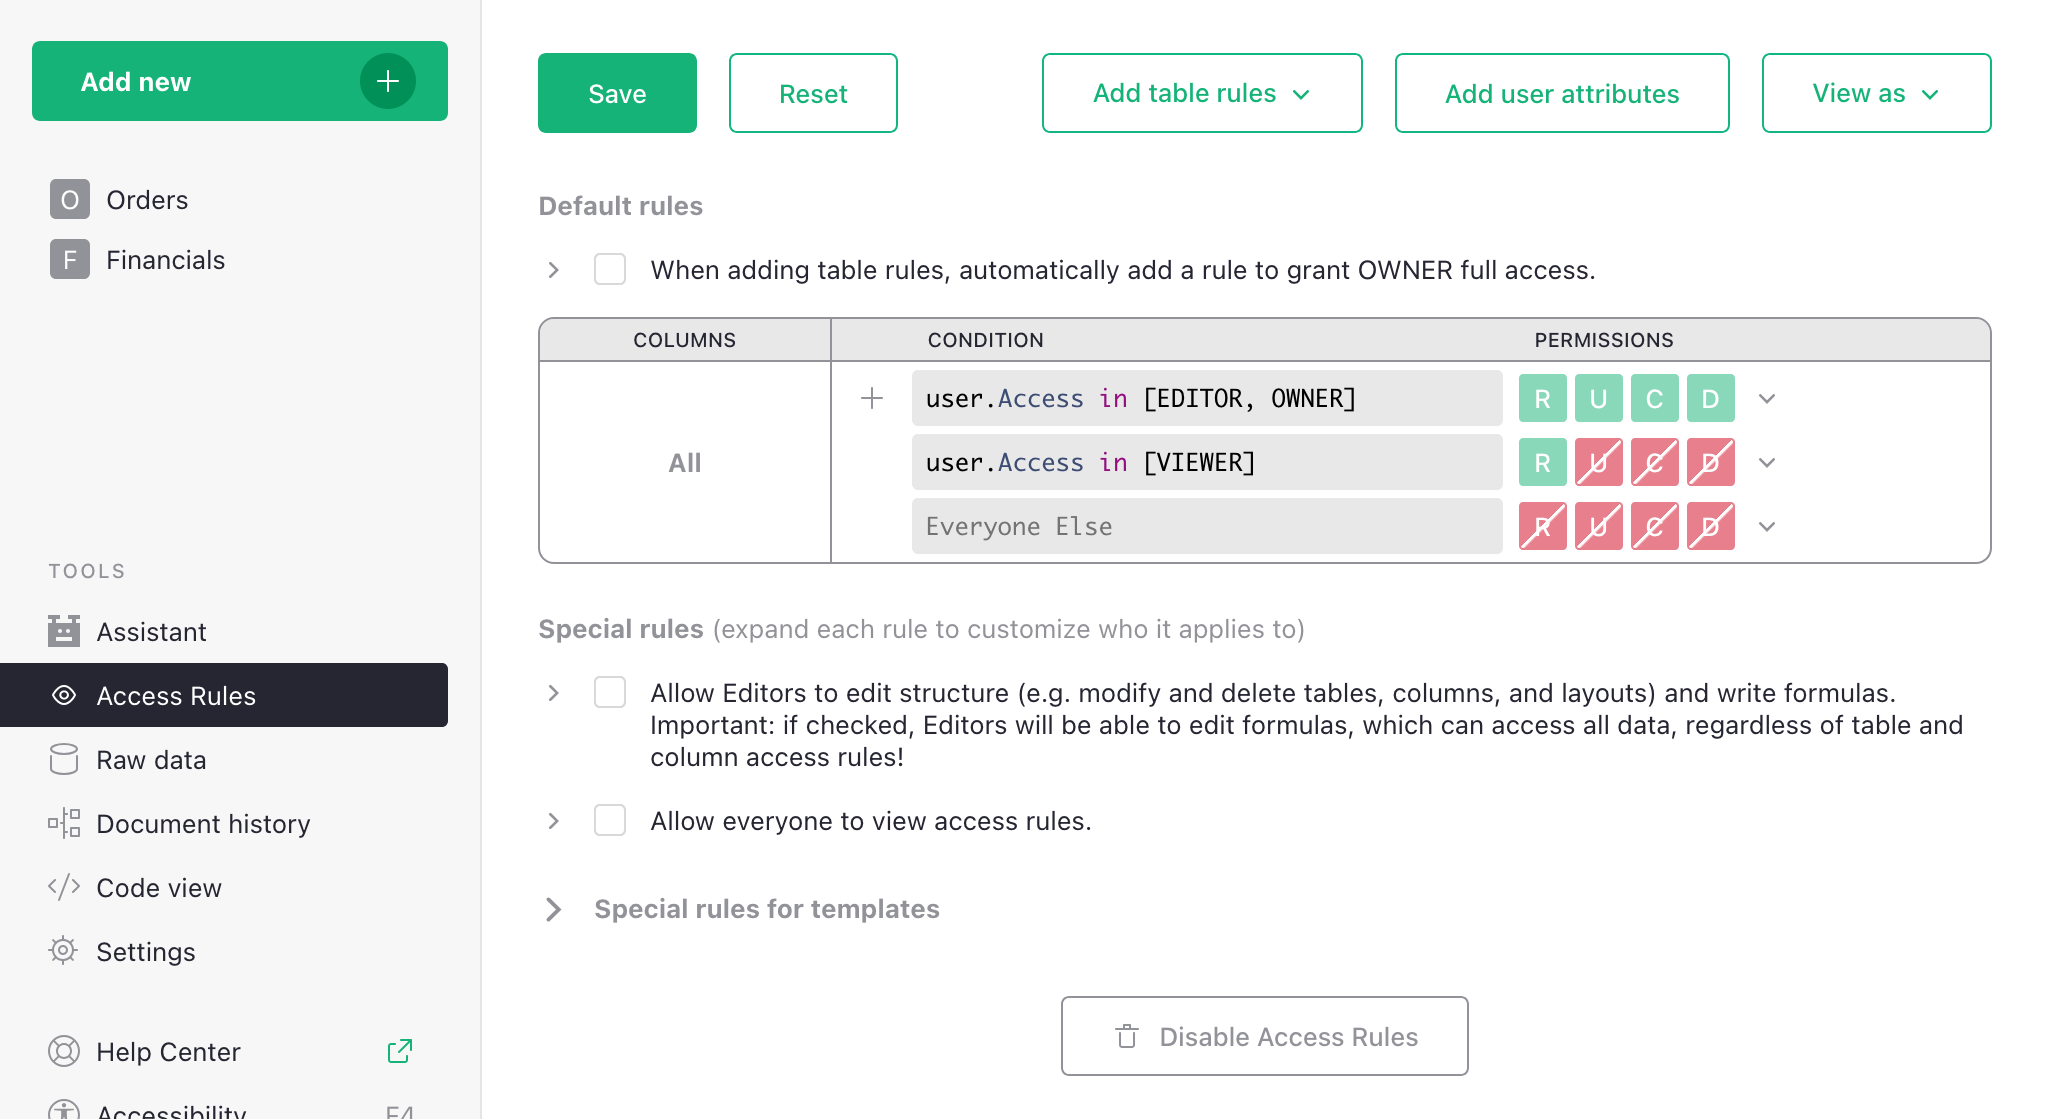The width and height of the screenshot is (2048, 1119).
Task: Check the grant OWNER full access checkbox
Action: pyautogui.click(x=609, y=269)
